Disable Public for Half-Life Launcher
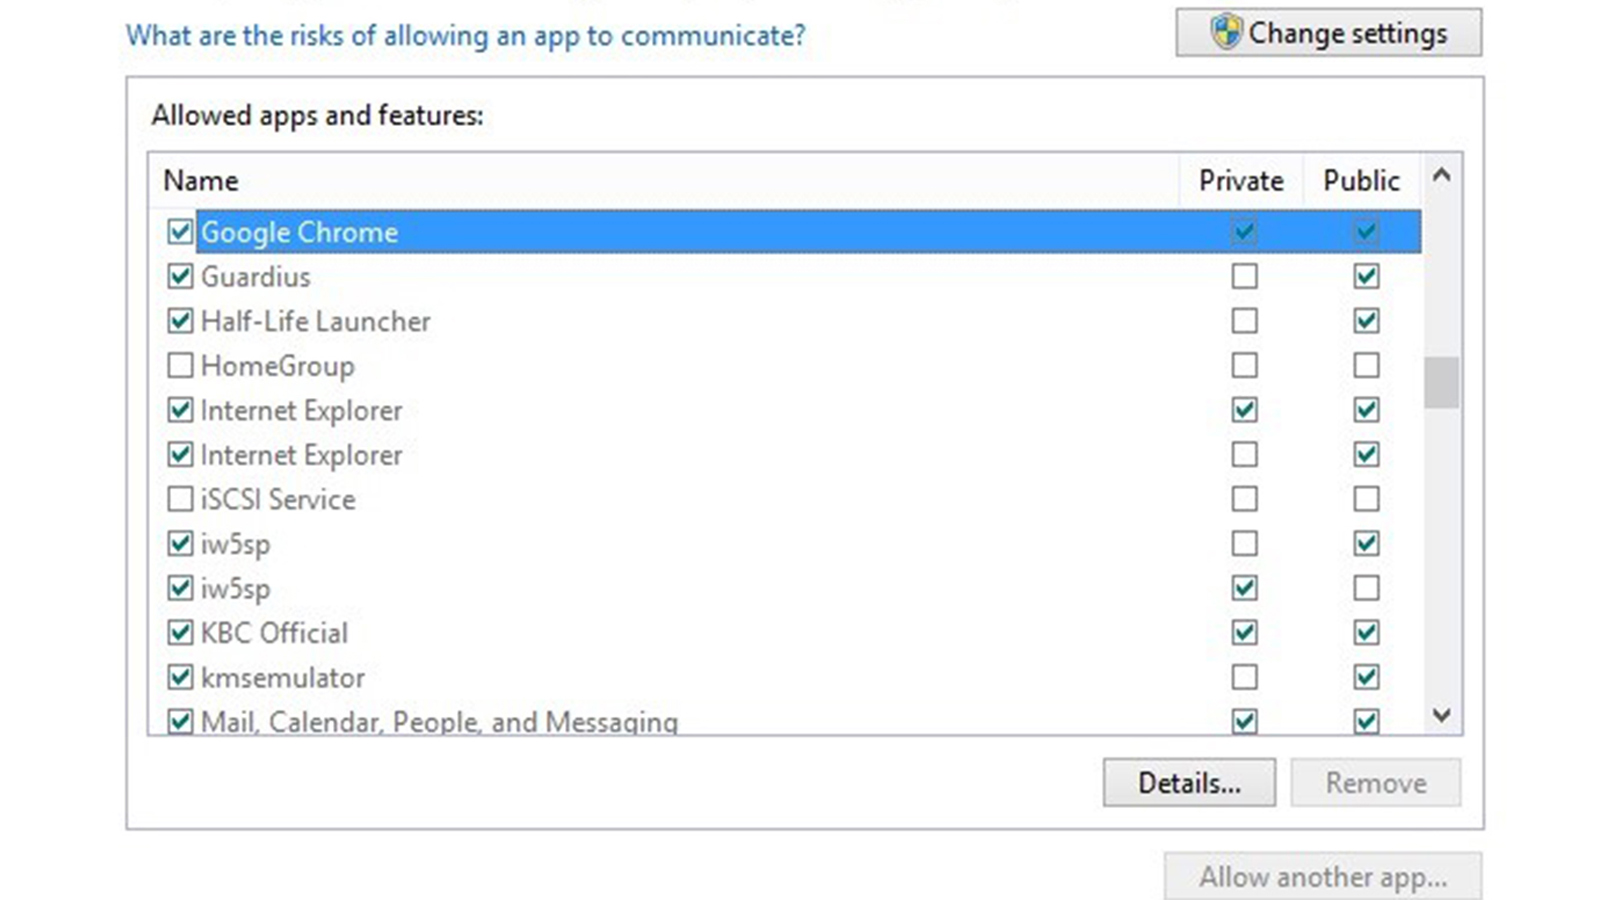The height and width of the screenshot is (900, 1600). click(x=1366, y=321)
